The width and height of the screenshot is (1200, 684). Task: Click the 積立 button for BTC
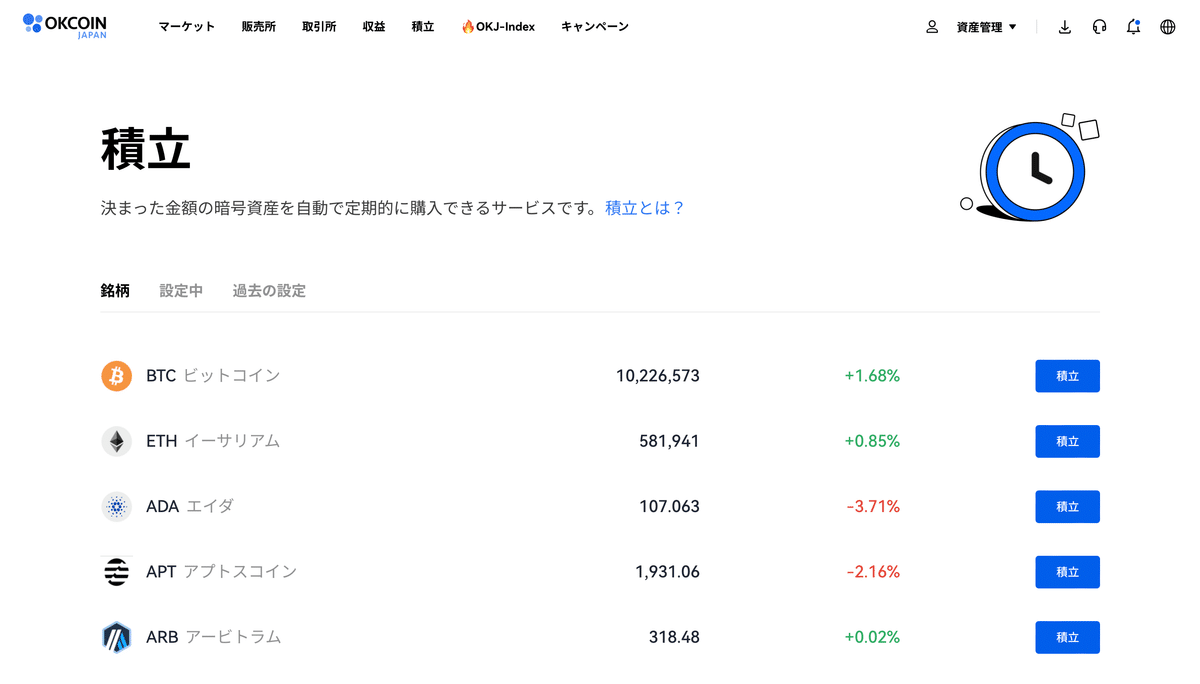(x=1067, y=376)
